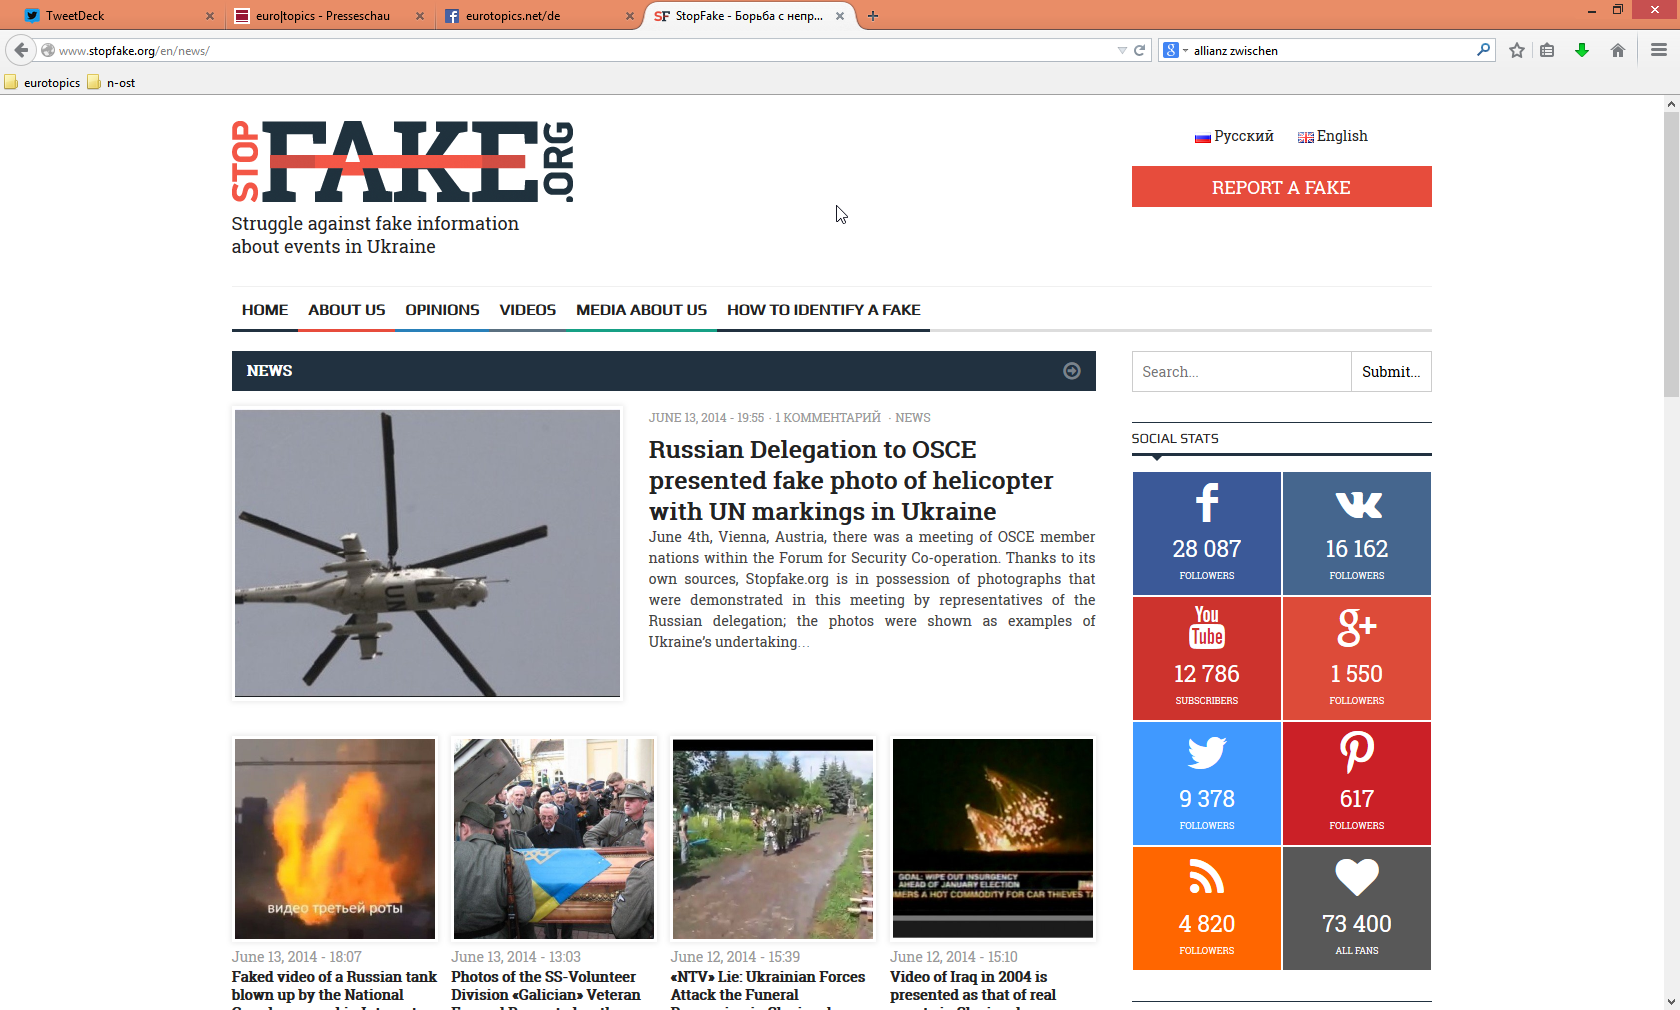Open the Facebook 28 087 followers tile
The image size is (1680, 1010).
coord(1207,533)
